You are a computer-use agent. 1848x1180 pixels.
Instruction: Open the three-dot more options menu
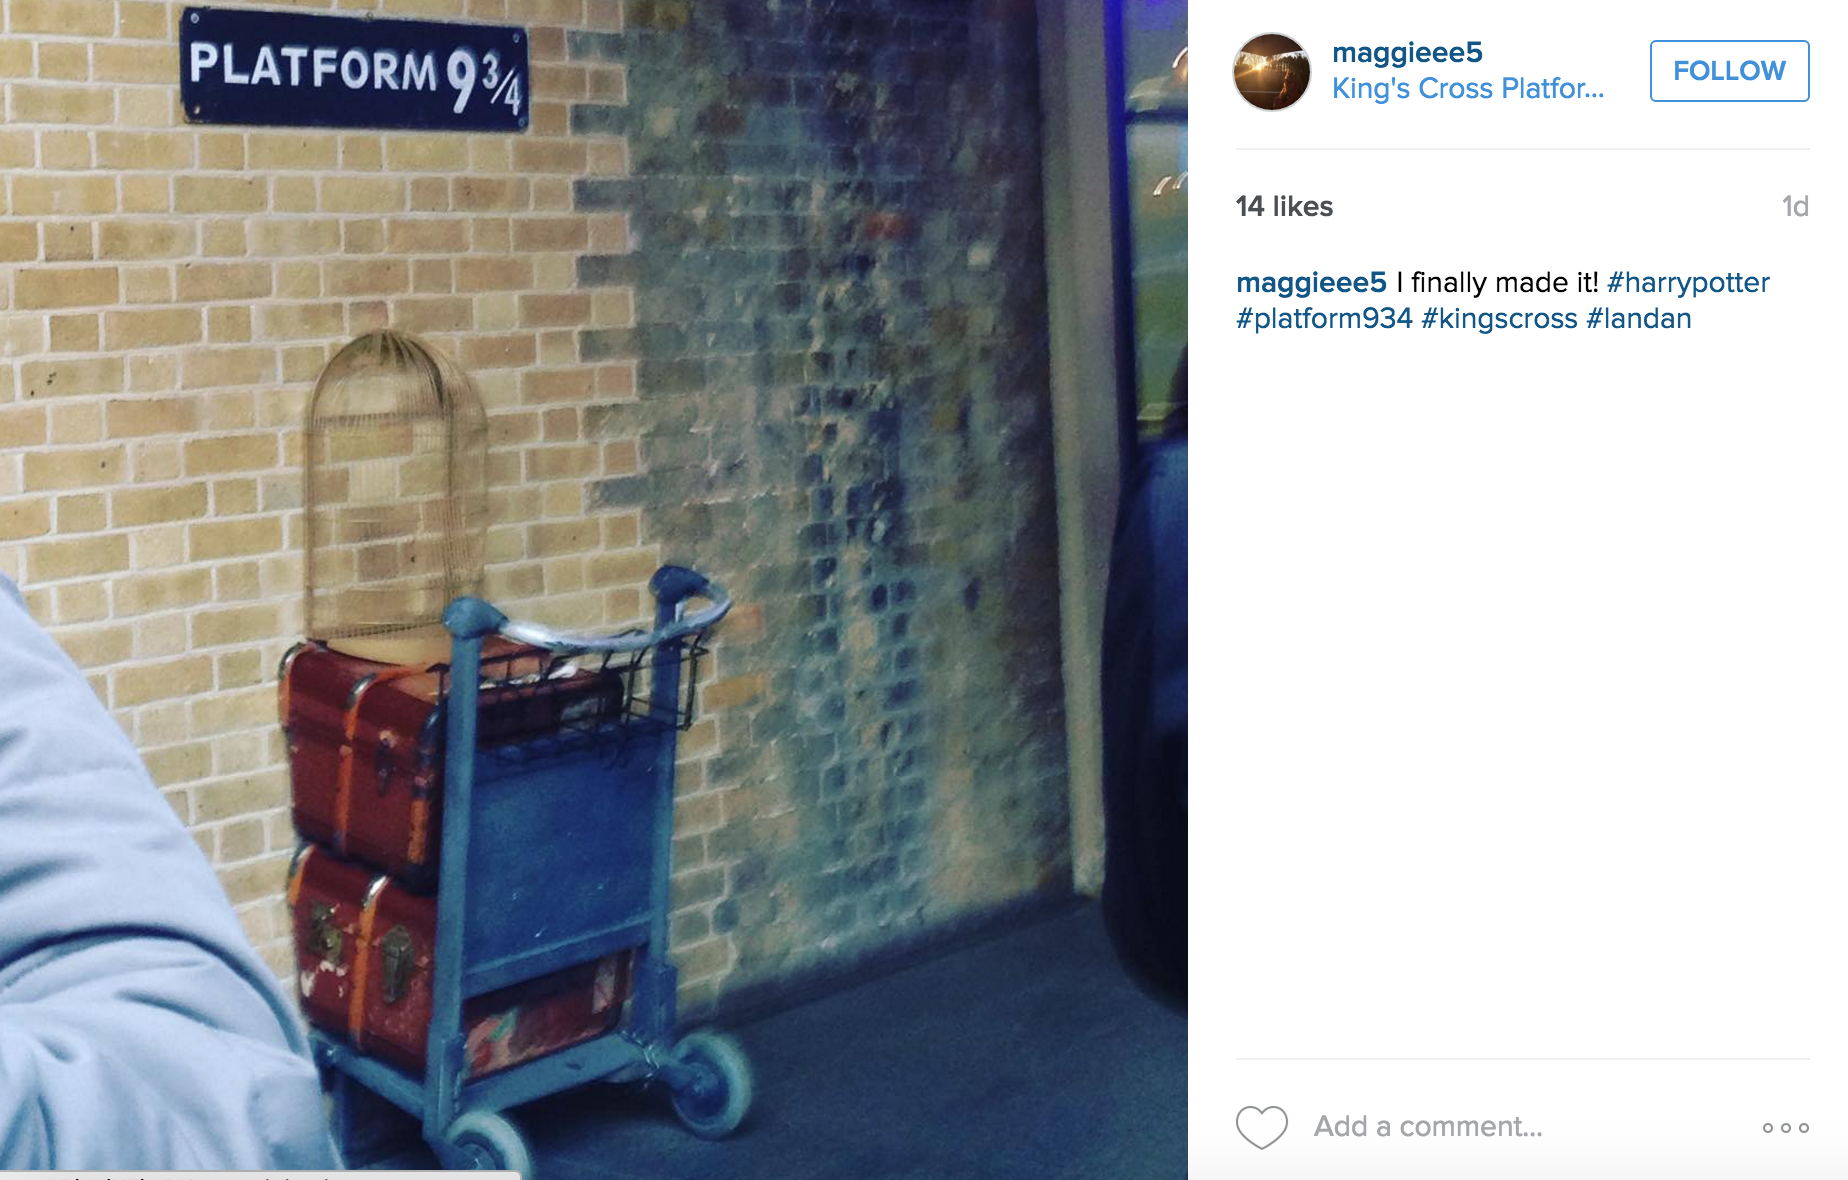click(1785, 1128)
